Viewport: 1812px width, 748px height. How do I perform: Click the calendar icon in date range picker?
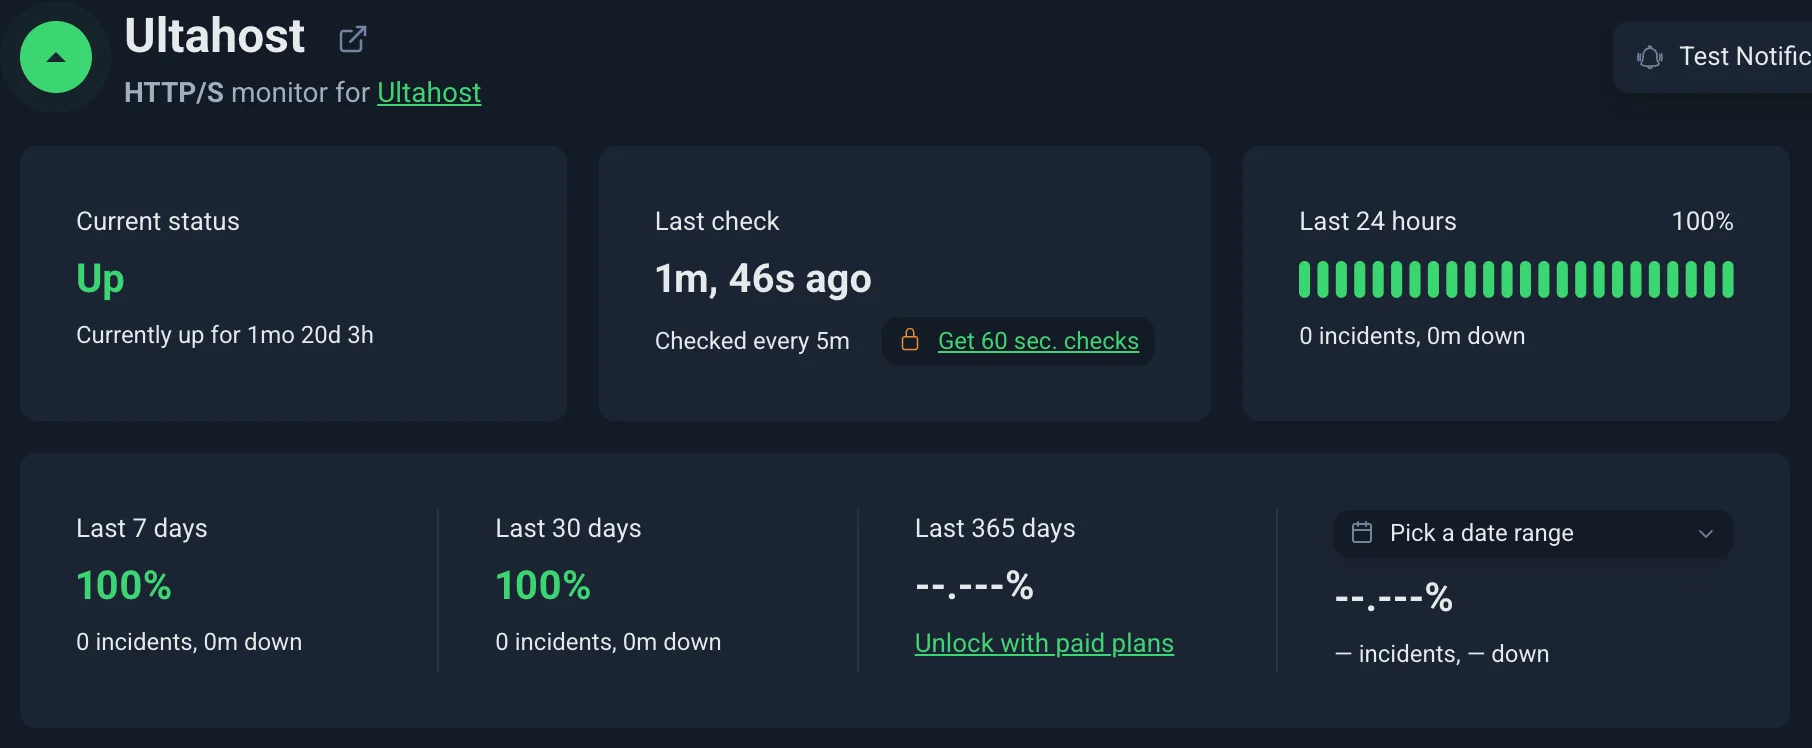point(1362,532)
